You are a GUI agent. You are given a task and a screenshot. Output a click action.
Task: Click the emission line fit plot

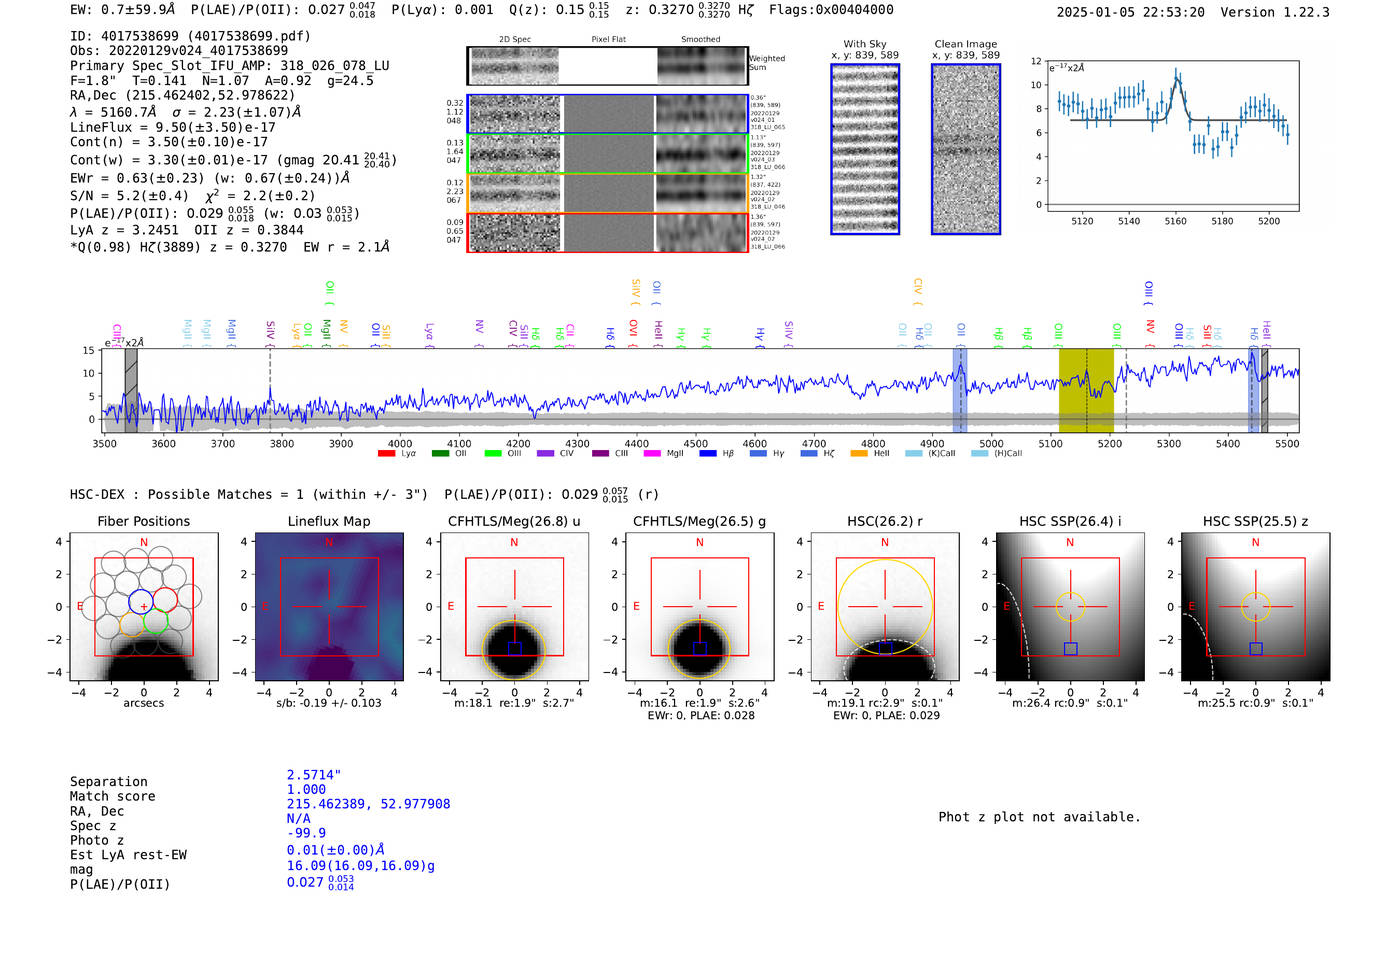point(1172,136)
